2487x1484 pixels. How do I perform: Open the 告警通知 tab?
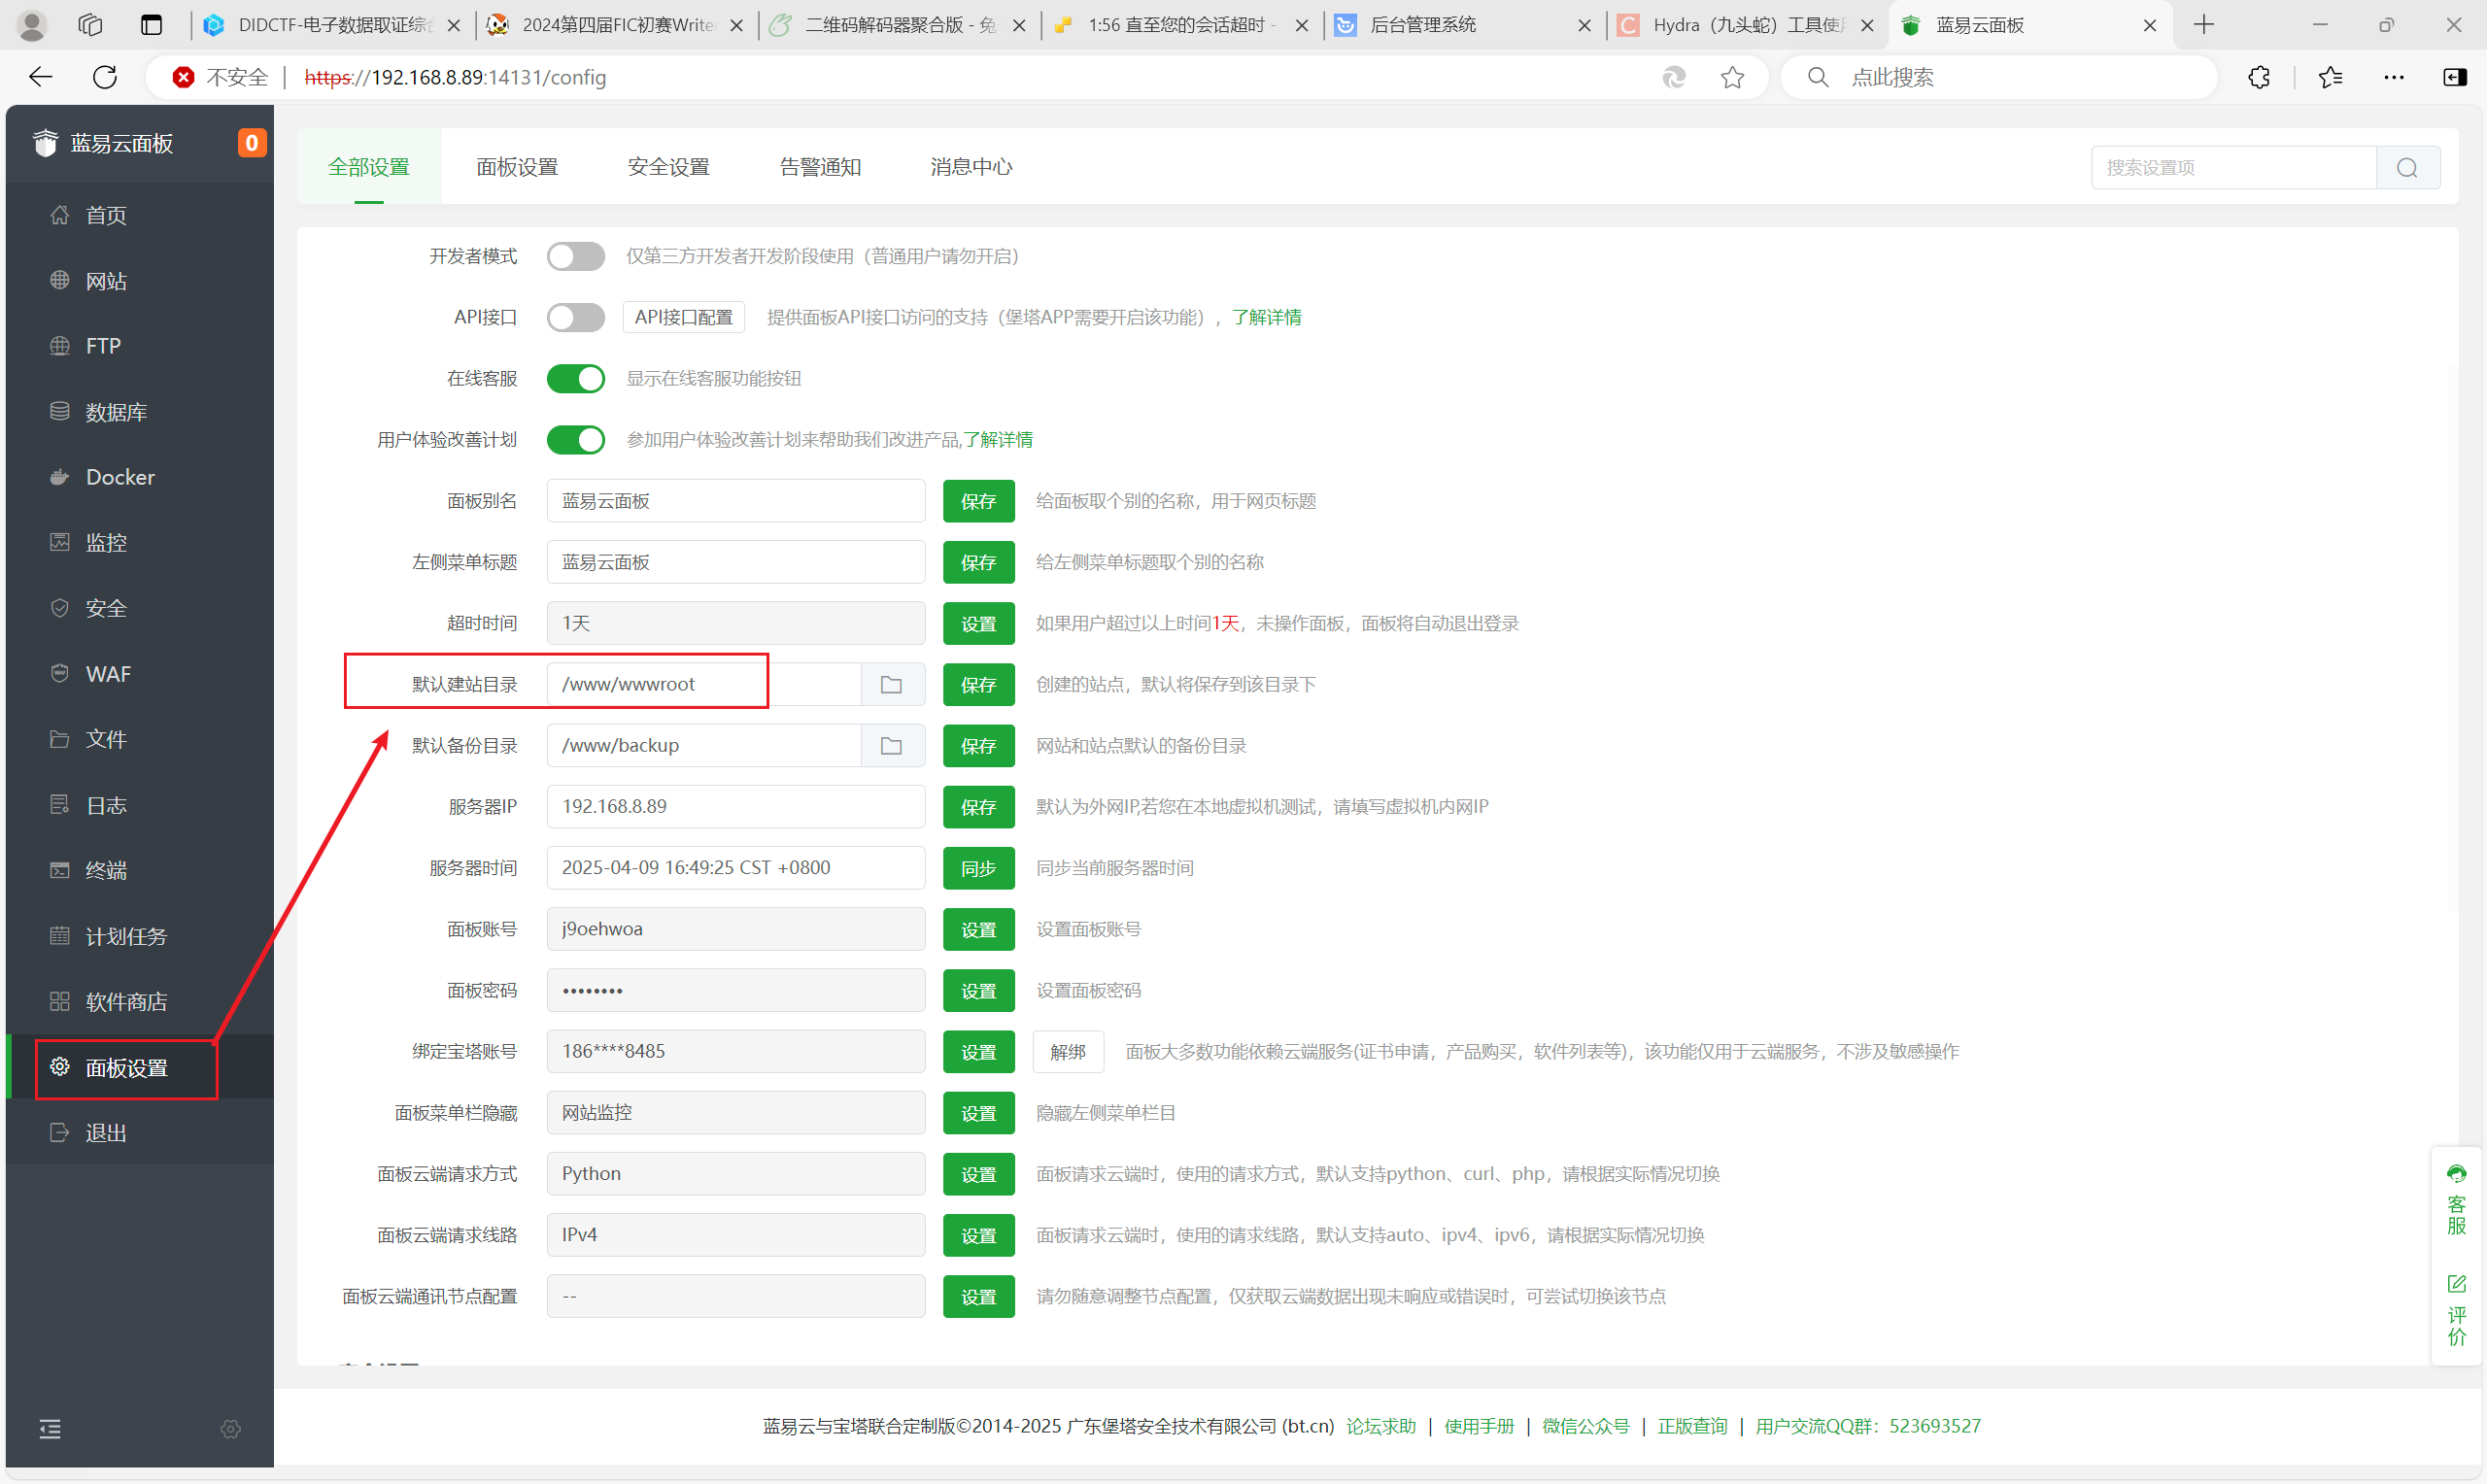[820, 168]
